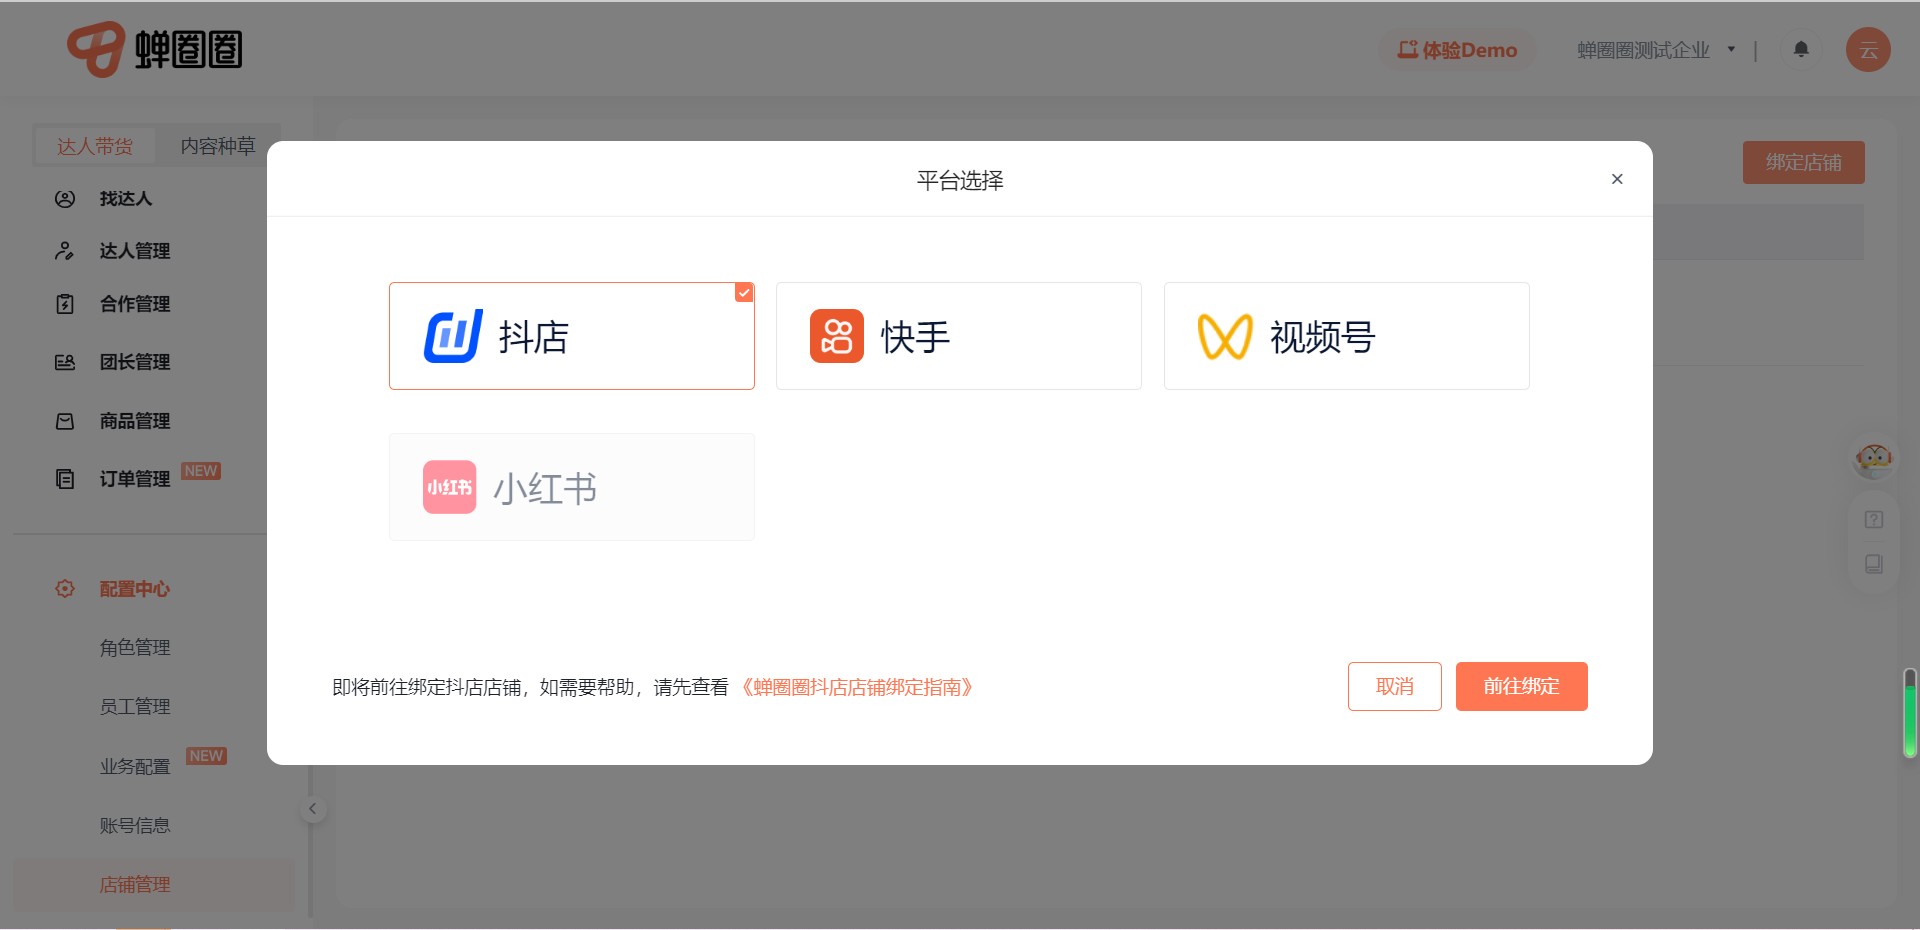Switch to 达人带货 tab

click(95, 146)
